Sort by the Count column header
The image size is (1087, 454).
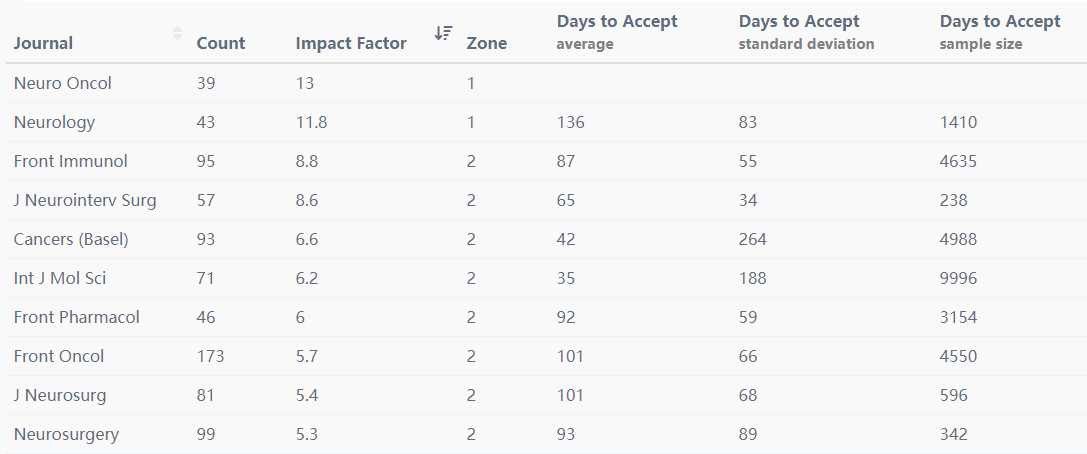point(221,43)
